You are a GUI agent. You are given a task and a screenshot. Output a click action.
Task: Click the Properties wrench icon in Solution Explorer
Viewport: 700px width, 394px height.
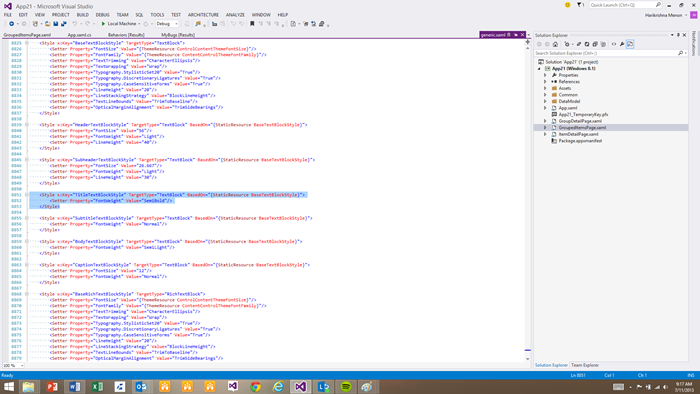coord(622,44)
